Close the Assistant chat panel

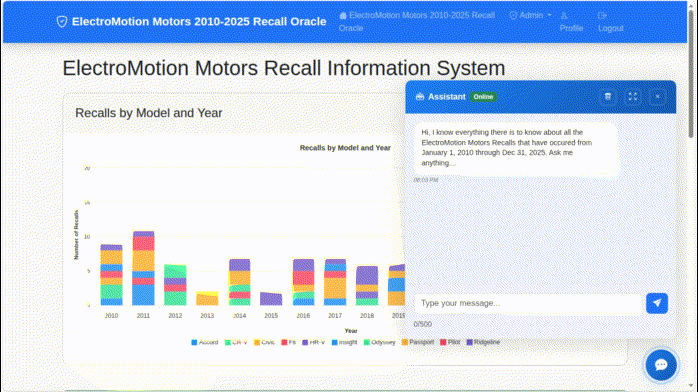pyautogui.click(x=657, y=97)
